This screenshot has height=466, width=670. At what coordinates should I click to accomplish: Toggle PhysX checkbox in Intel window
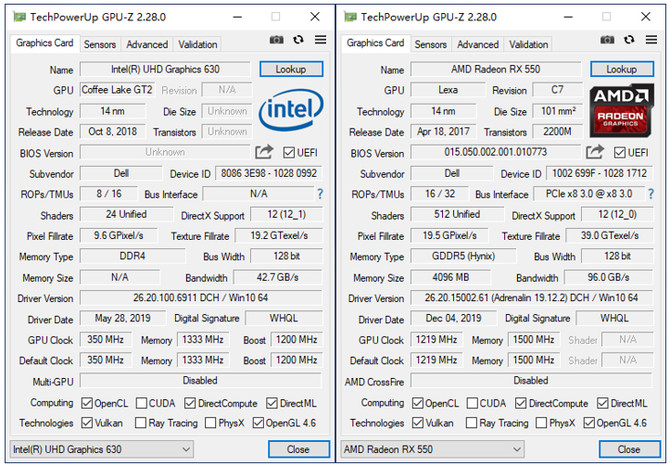210,423
